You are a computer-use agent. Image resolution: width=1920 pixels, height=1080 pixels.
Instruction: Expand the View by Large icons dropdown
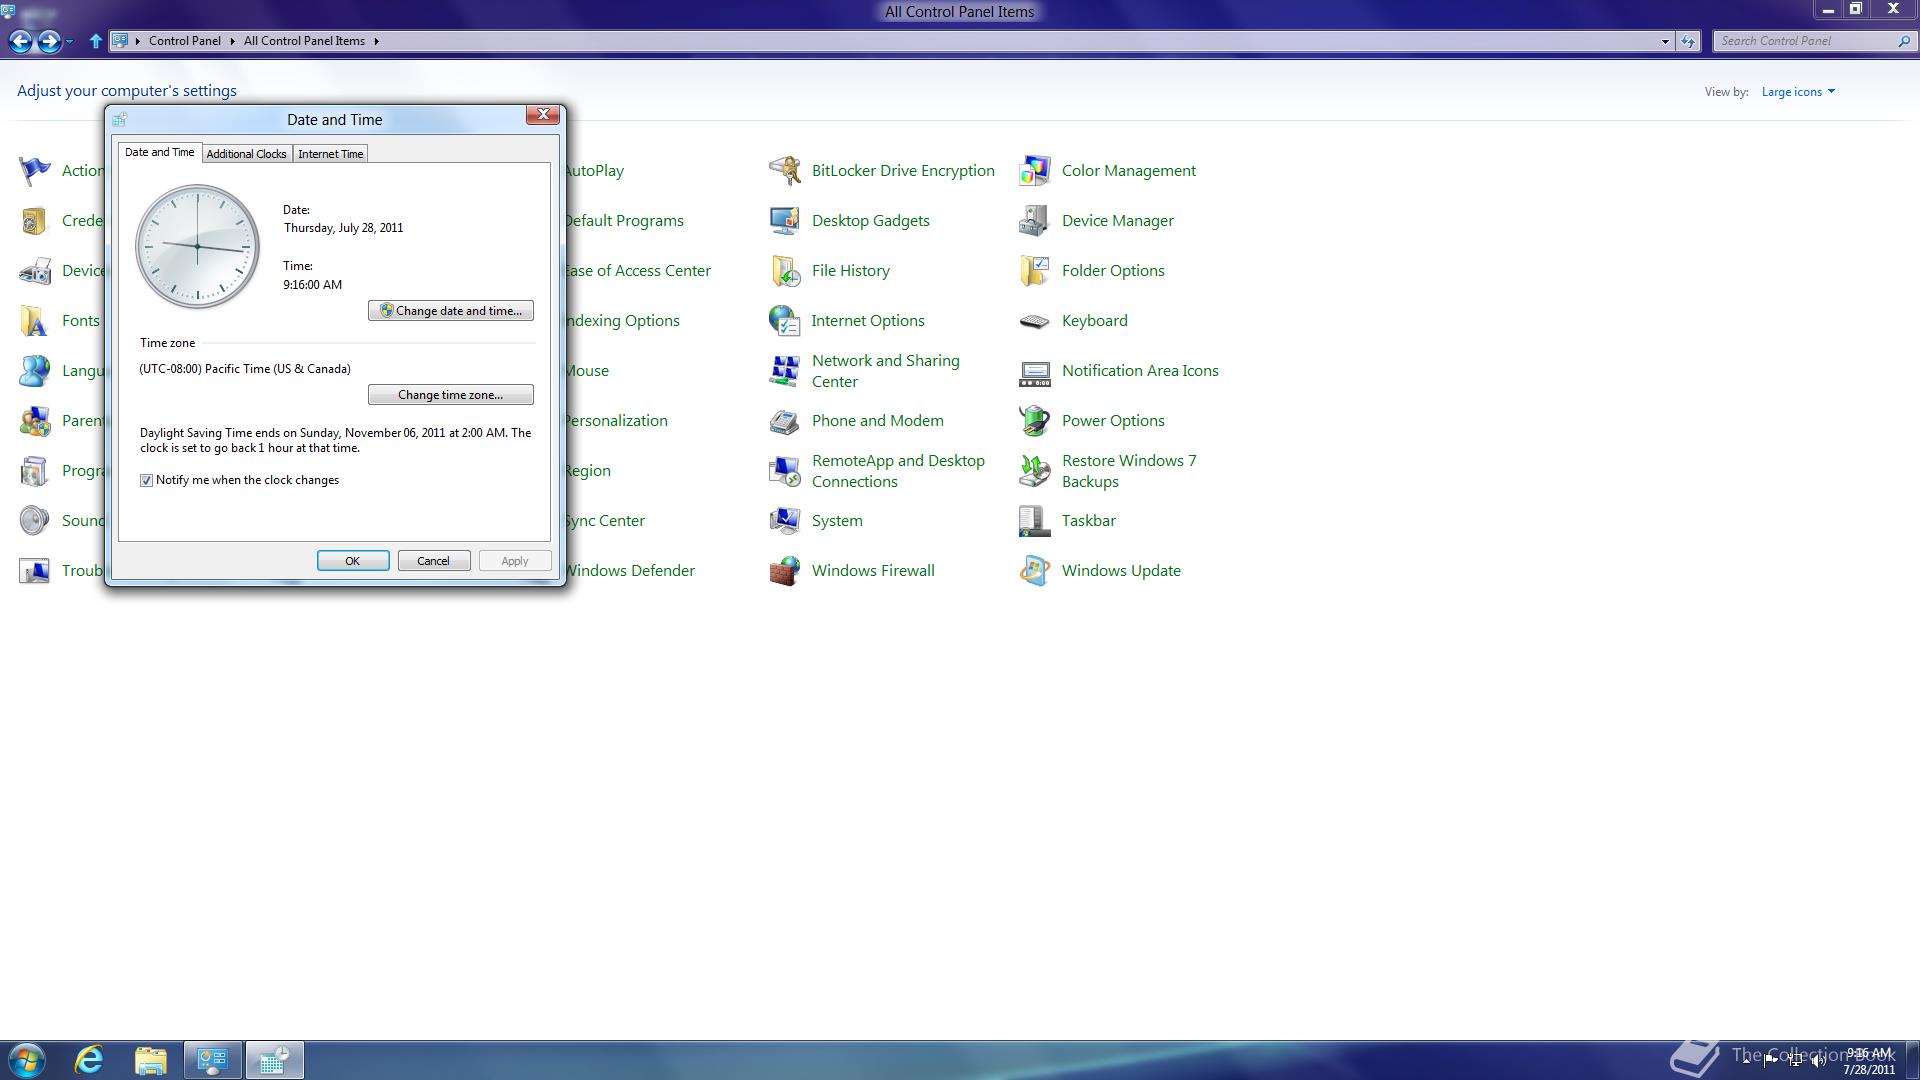[1798, 92]
